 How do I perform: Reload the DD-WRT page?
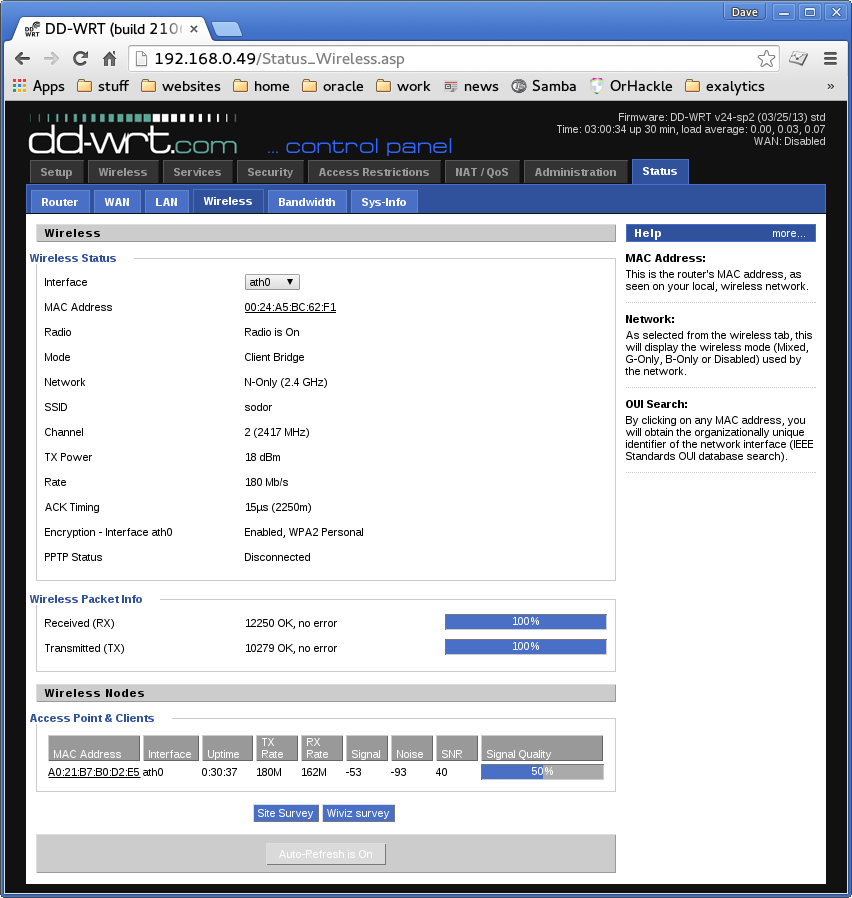(x=81, y=58)
